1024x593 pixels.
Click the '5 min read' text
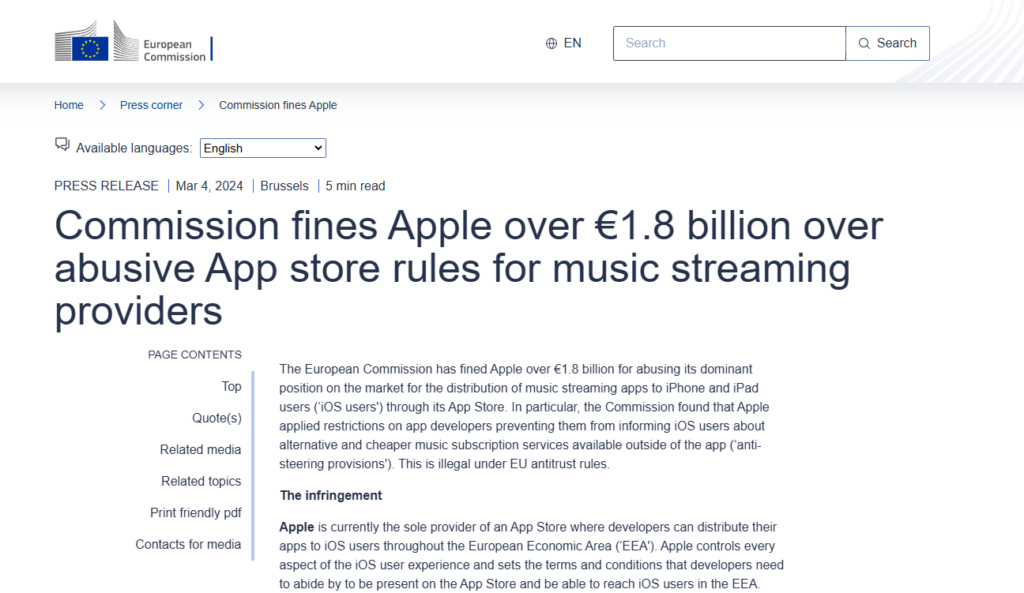(x=355, y=186)
